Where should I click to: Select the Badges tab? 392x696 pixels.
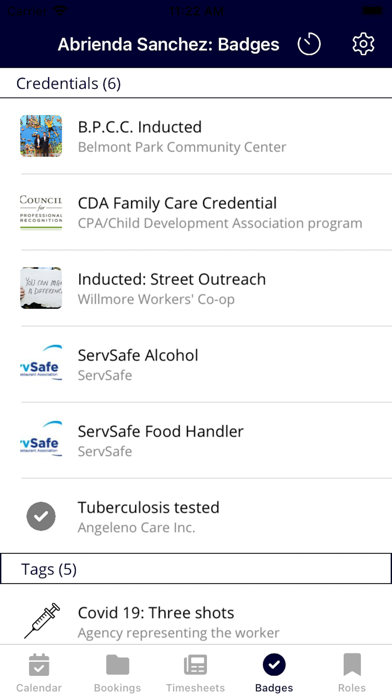(x=274, y=672)
